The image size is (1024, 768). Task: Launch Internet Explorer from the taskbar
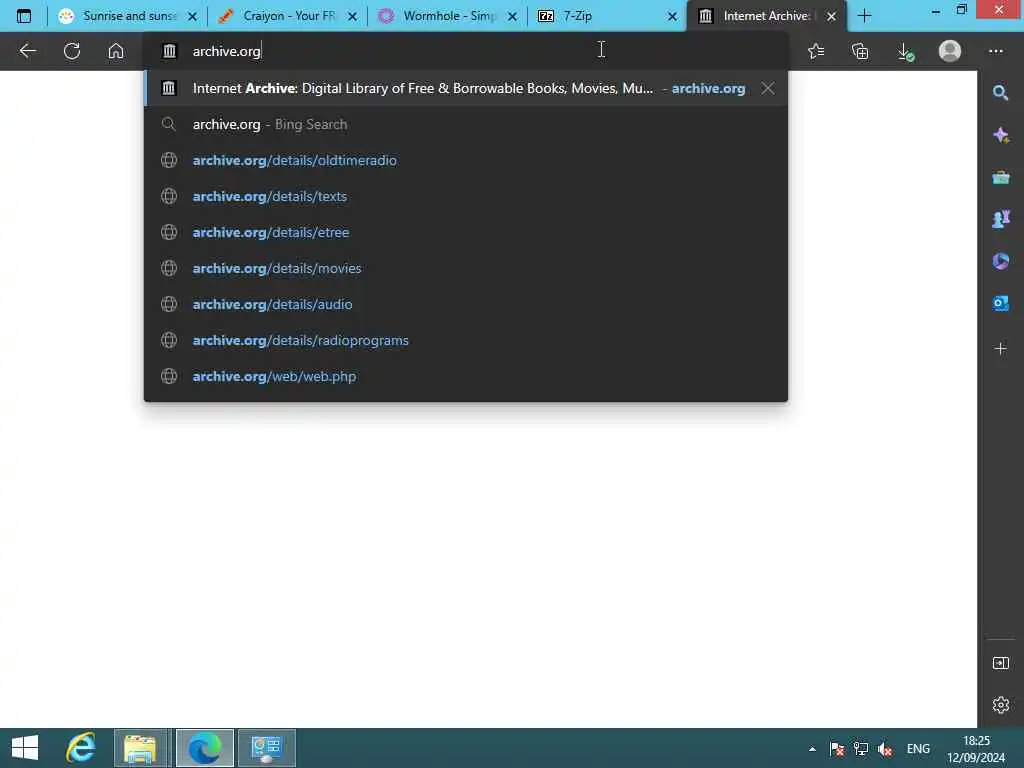coord(80,748)
